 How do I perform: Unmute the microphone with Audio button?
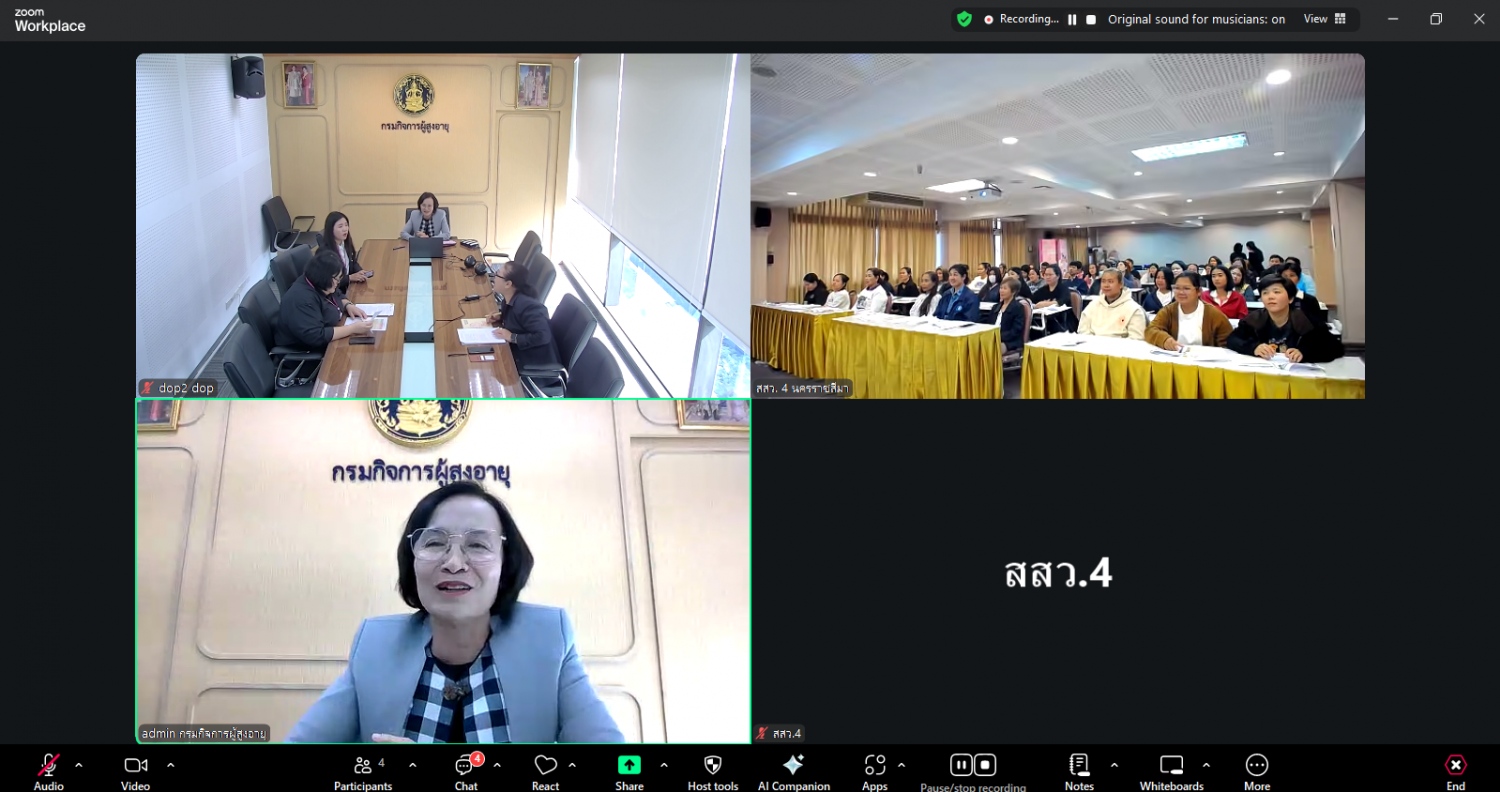(x=48, y=766)
